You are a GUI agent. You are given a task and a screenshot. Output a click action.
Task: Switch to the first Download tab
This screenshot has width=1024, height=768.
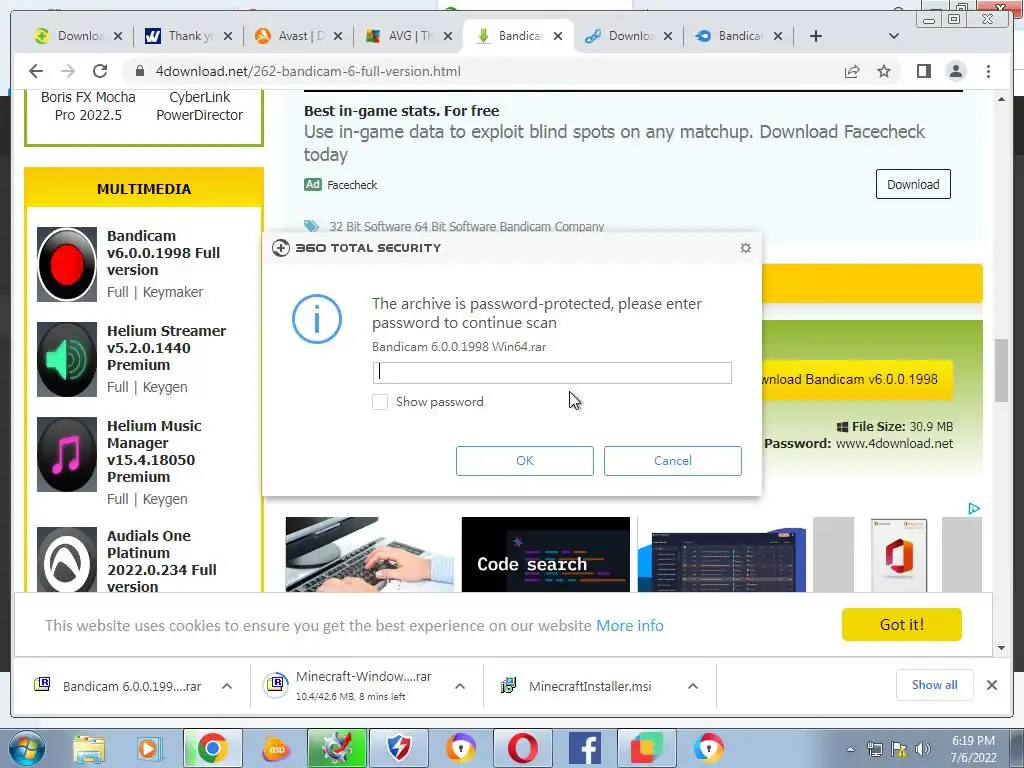[80, 36]
